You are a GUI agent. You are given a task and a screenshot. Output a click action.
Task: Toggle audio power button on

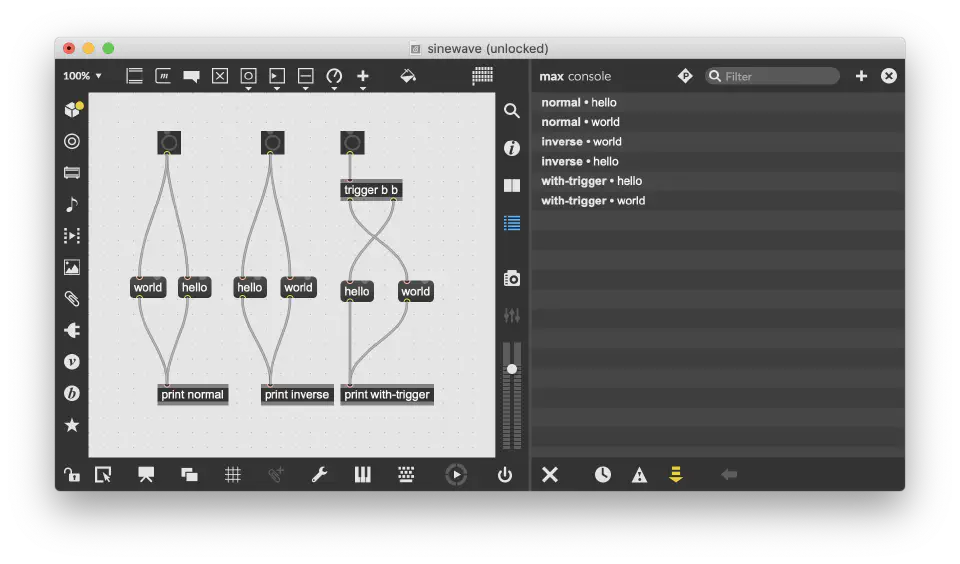(504, 475)
